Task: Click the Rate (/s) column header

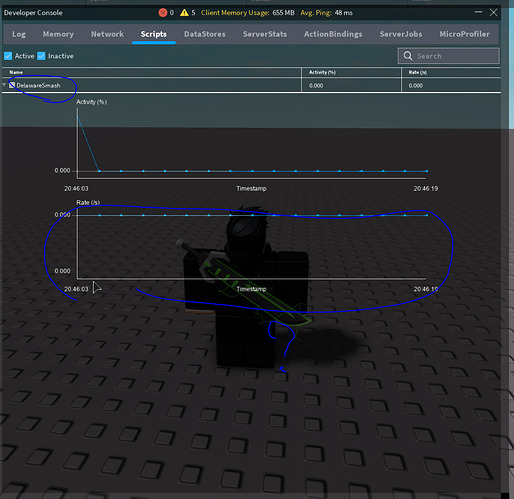Action: point(418,72)
